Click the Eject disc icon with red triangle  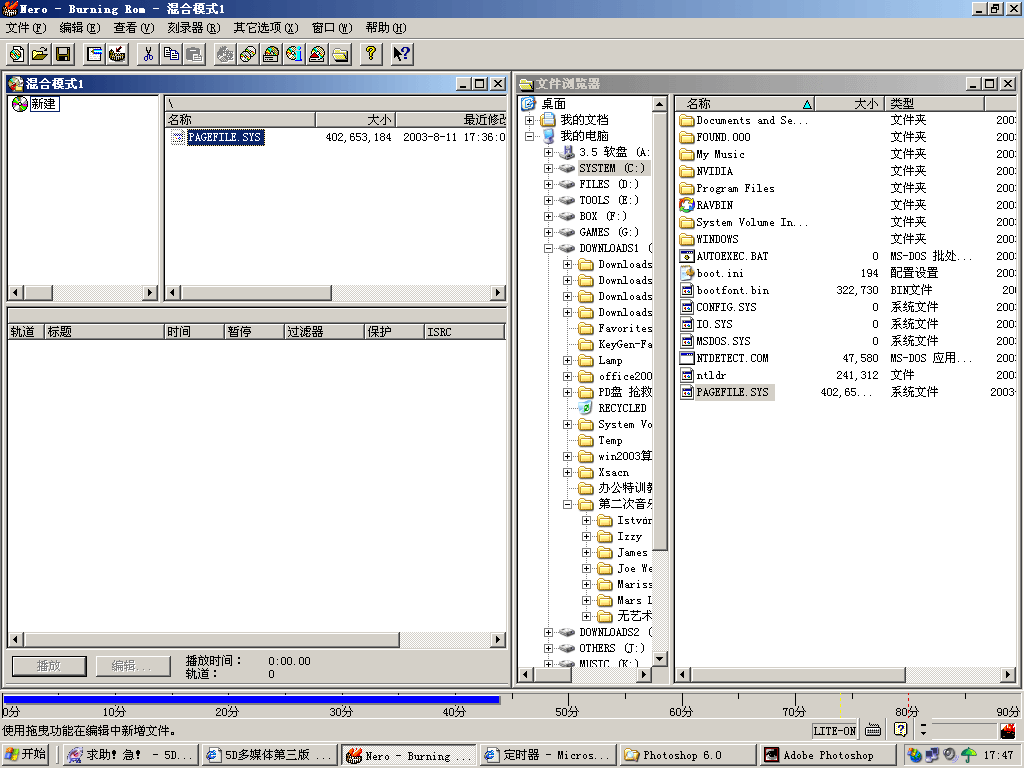tap(317, 54)
